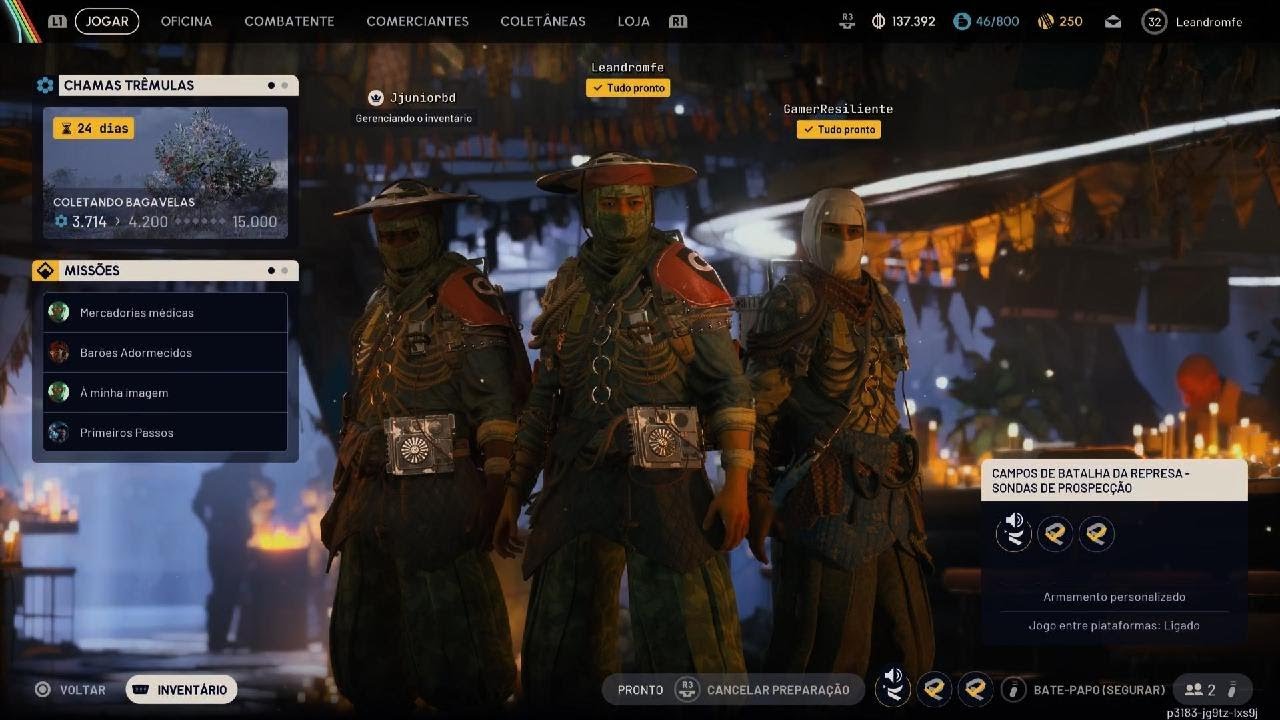1280x720 pixels.
Task: Click the À minha imagem mission icon
Action: point(59,392)
